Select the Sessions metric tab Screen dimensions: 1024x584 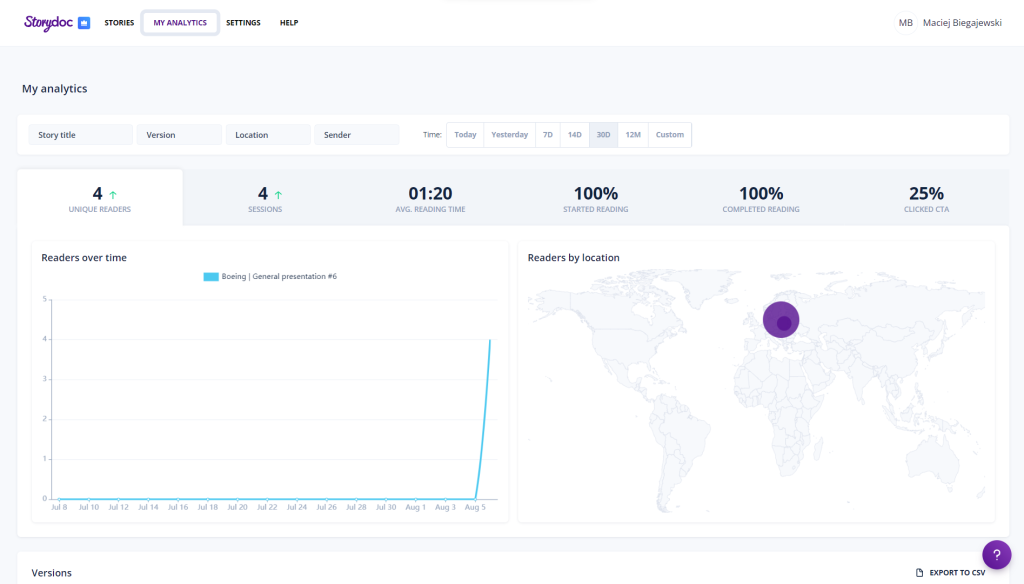tap(265, 198)
